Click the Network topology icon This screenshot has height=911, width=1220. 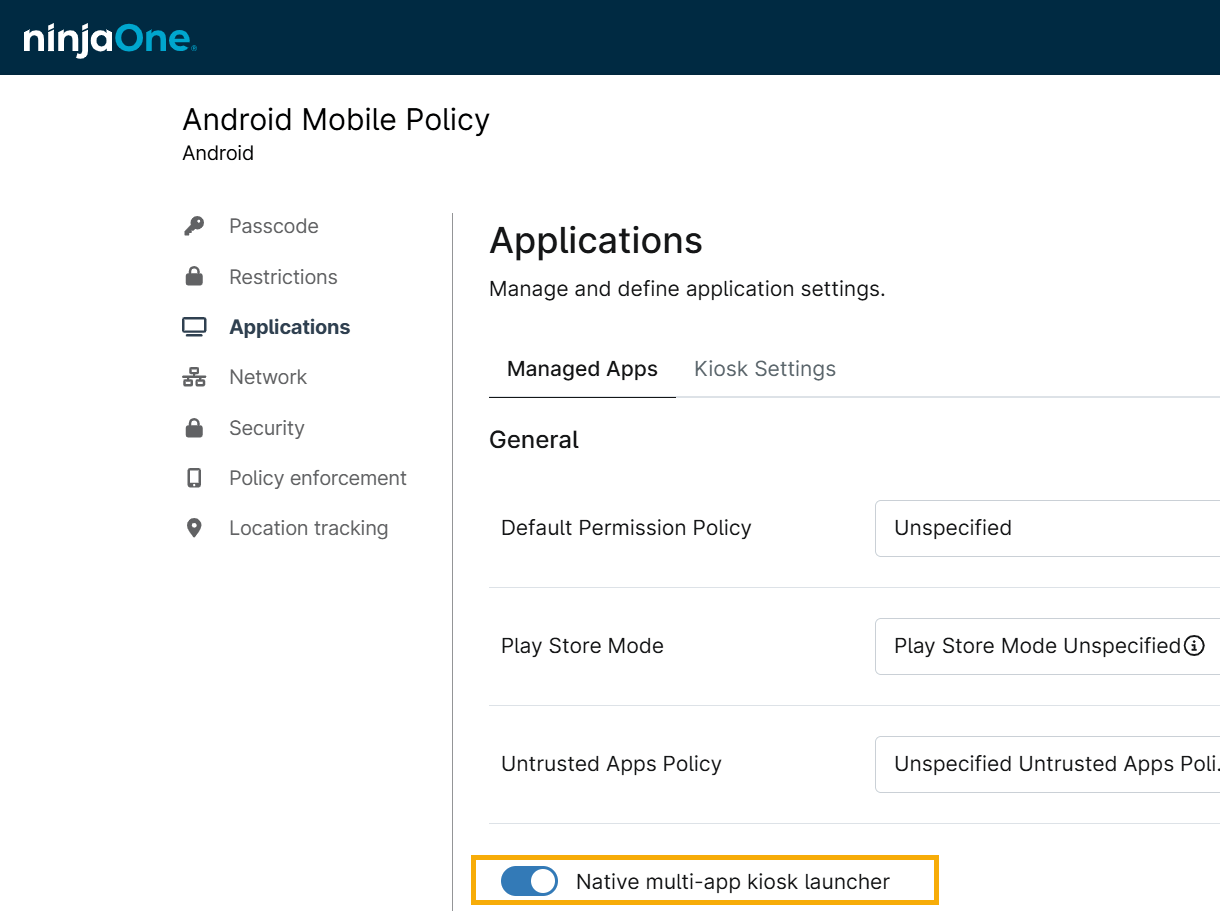[194, 377]
